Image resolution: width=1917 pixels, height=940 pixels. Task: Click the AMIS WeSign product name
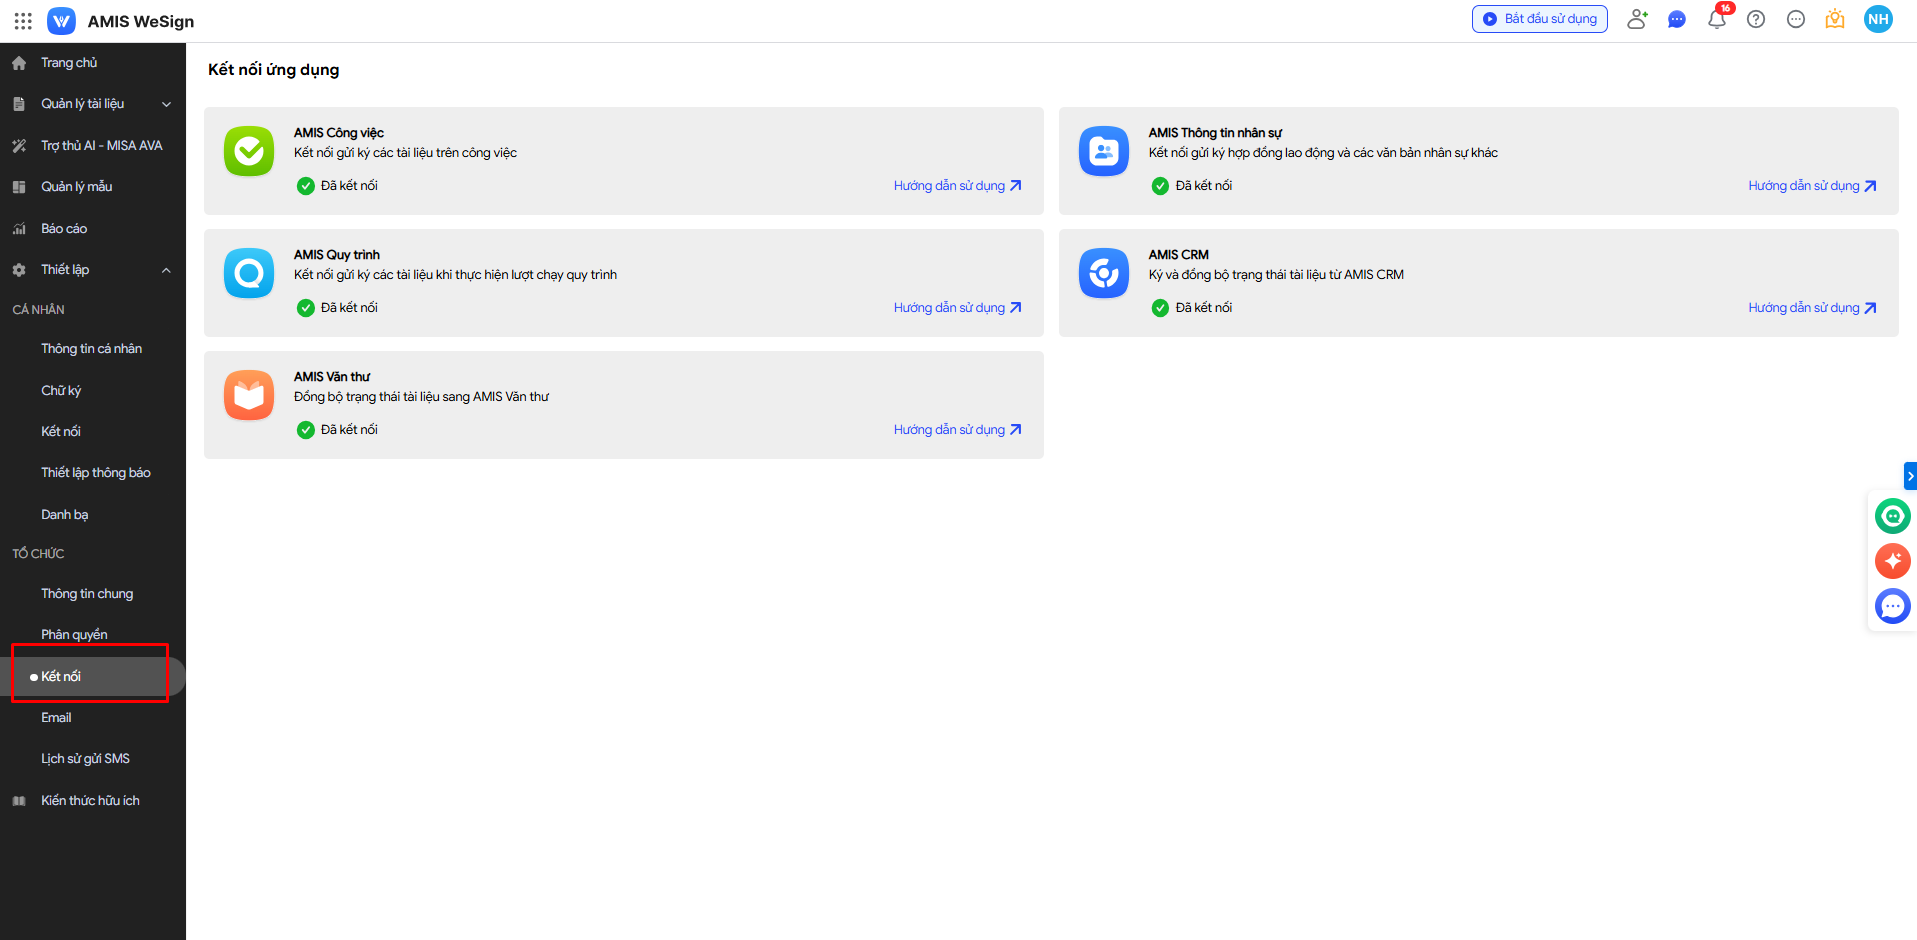tap(141, 21)
